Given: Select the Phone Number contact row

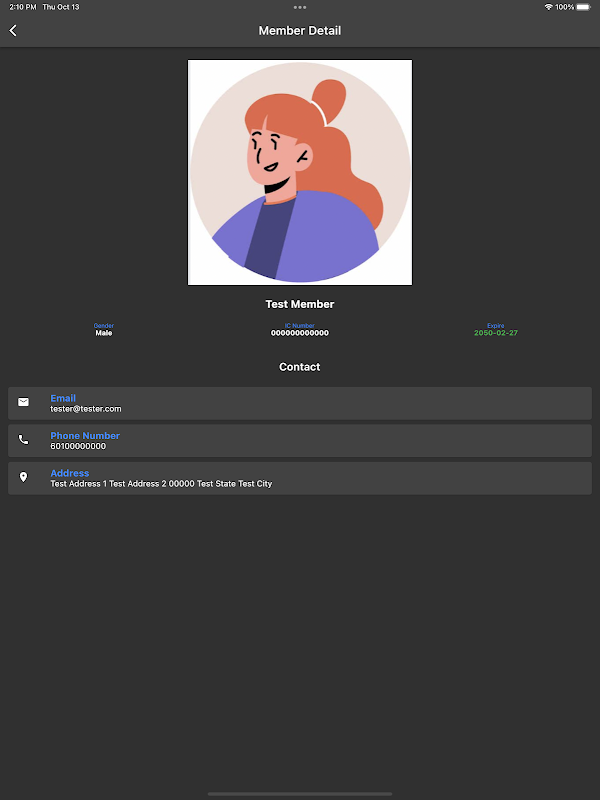Looking at the screenshot, I should coord(300,441).
